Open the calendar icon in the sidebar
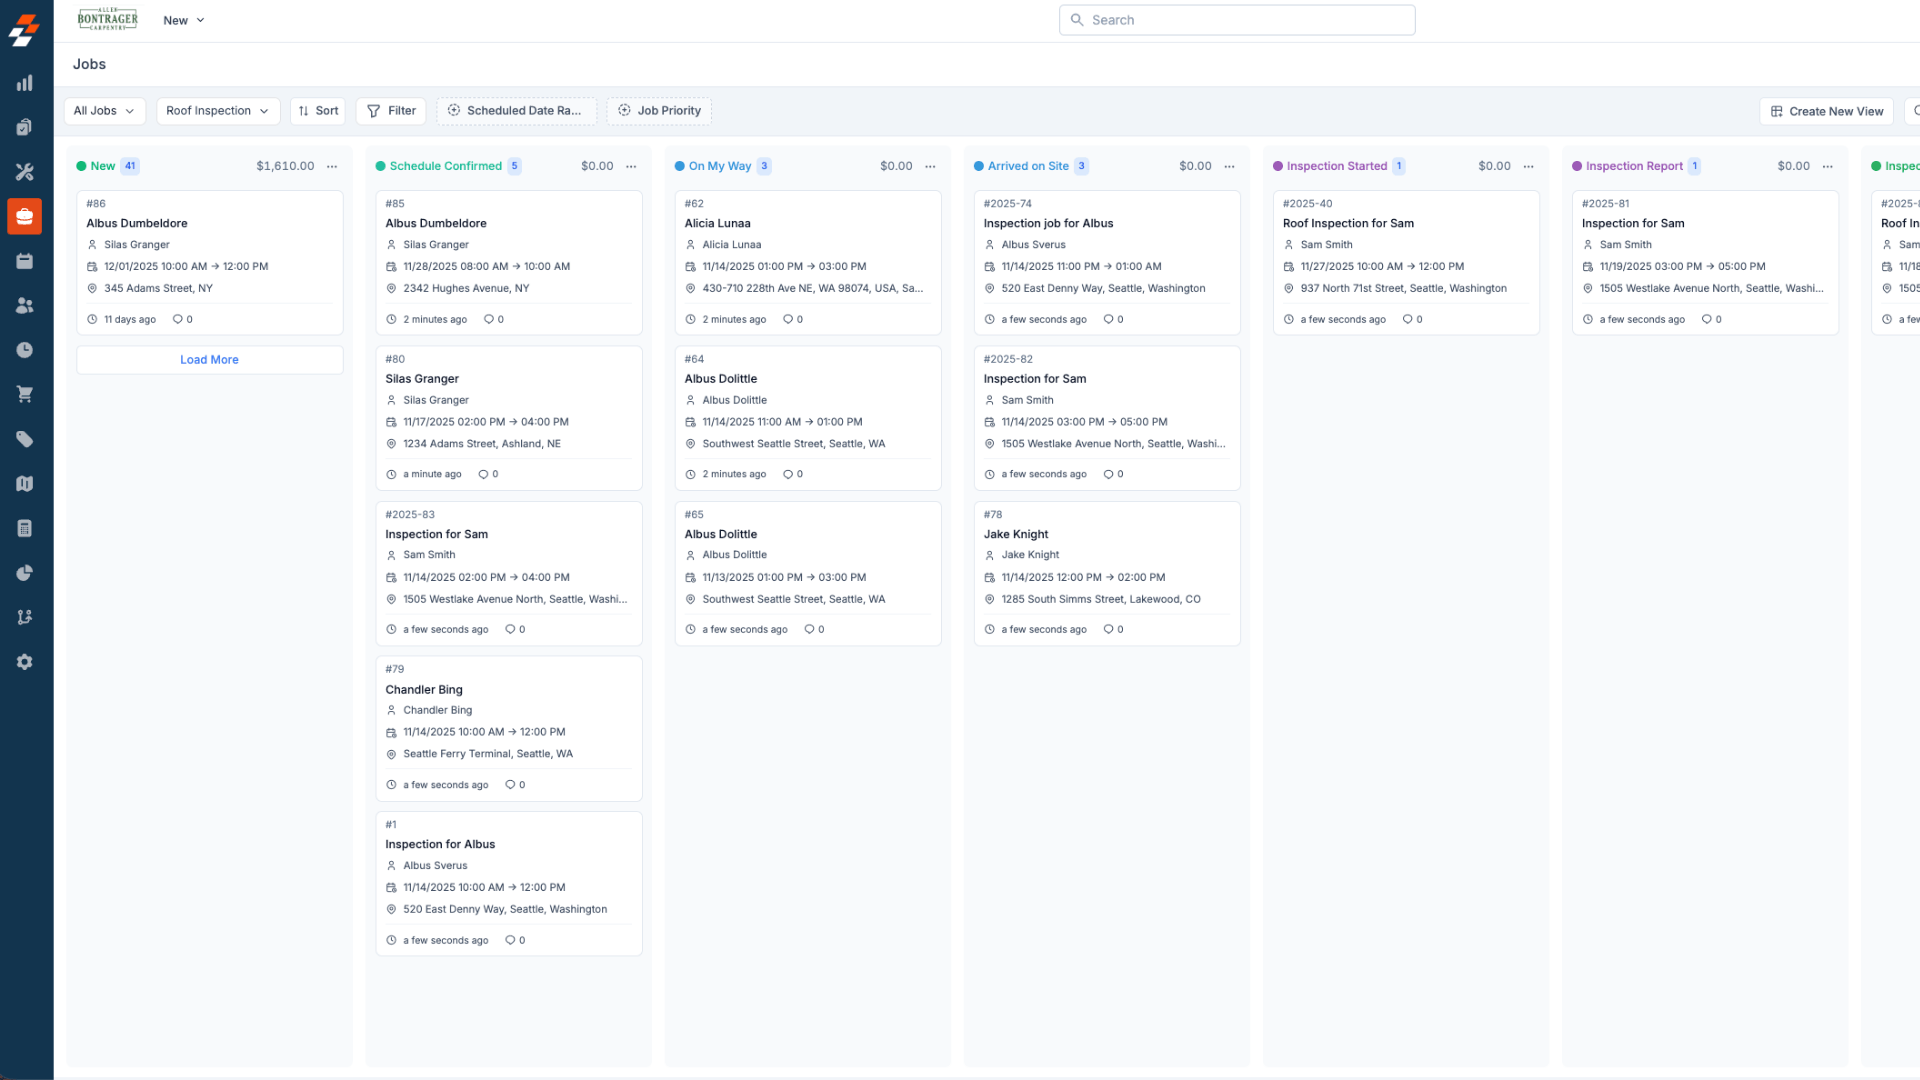 click(x=25, y=261)
